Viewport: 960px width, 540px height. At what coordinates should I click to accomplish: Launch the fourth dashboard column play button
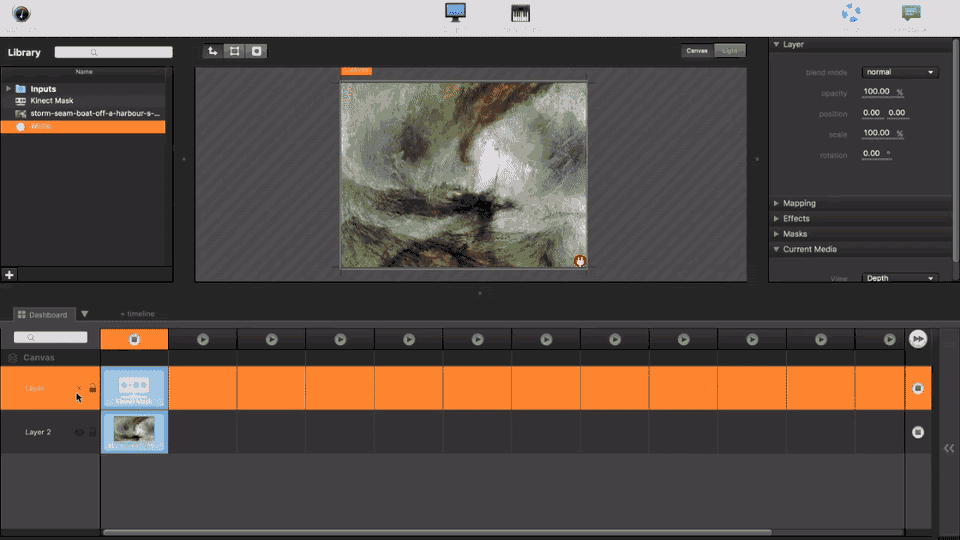click(340, 339)
